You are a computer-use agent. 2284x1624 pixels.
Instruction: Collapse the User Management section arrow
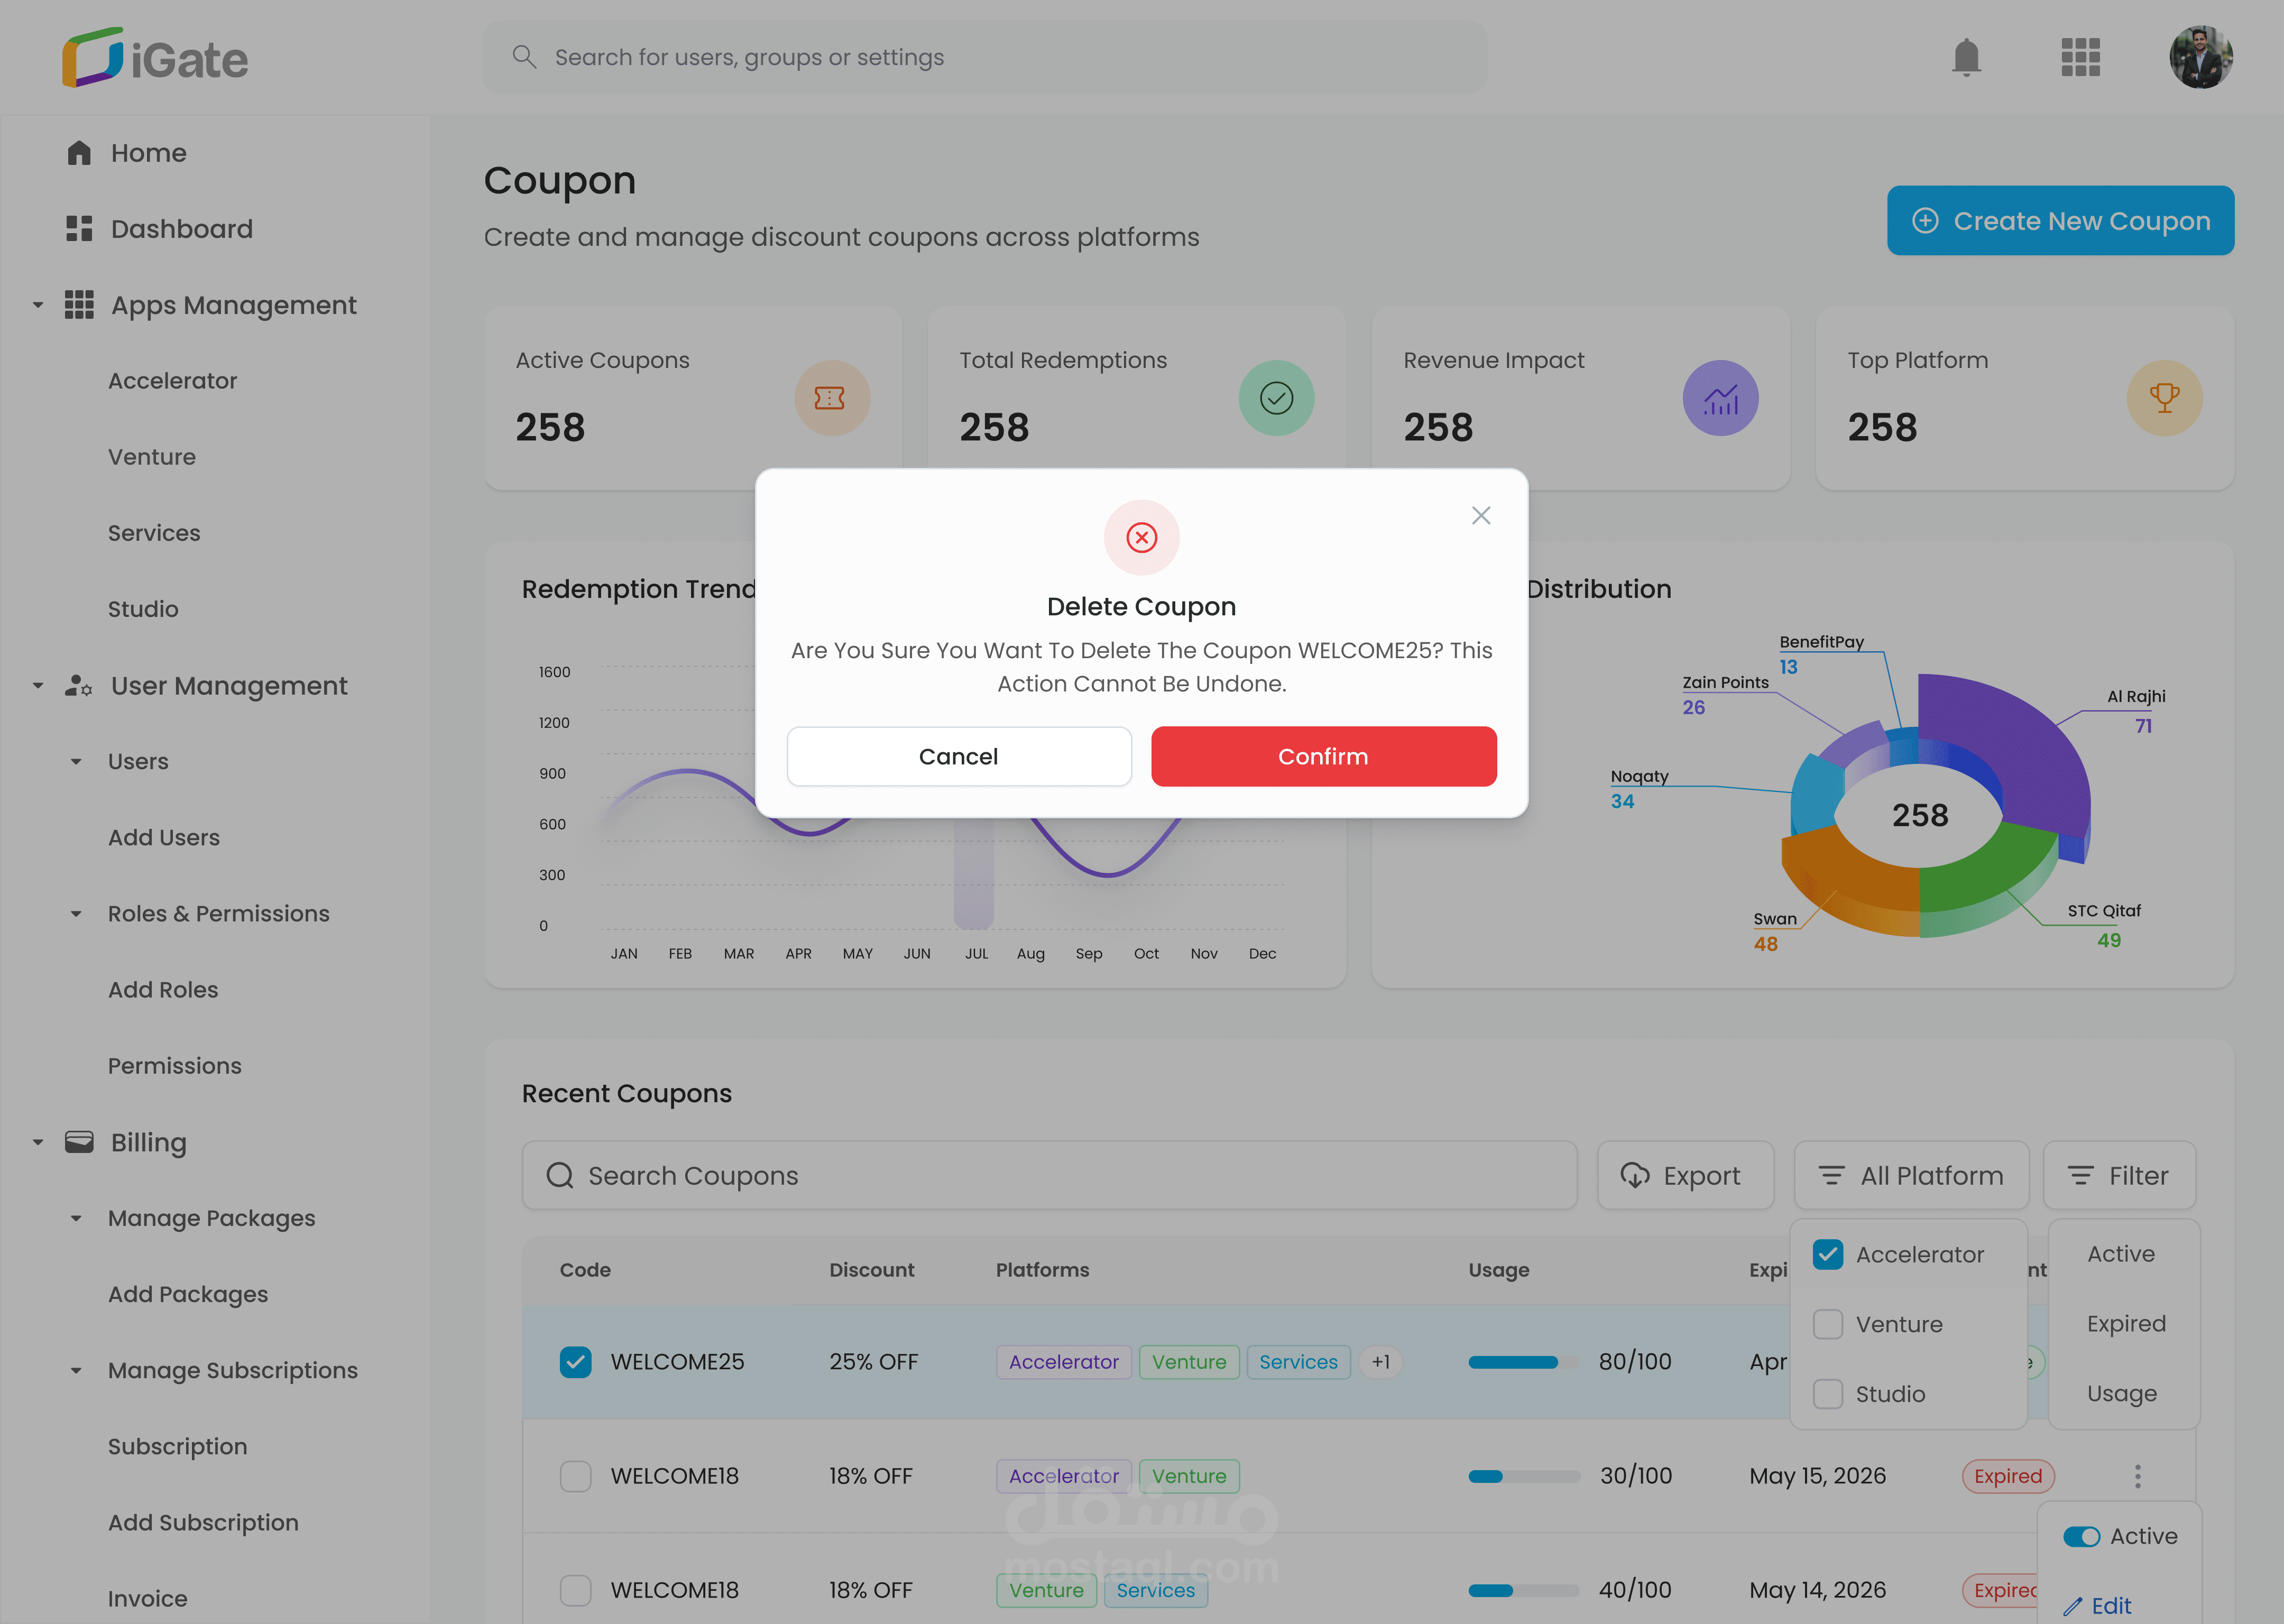pos(38,686)
